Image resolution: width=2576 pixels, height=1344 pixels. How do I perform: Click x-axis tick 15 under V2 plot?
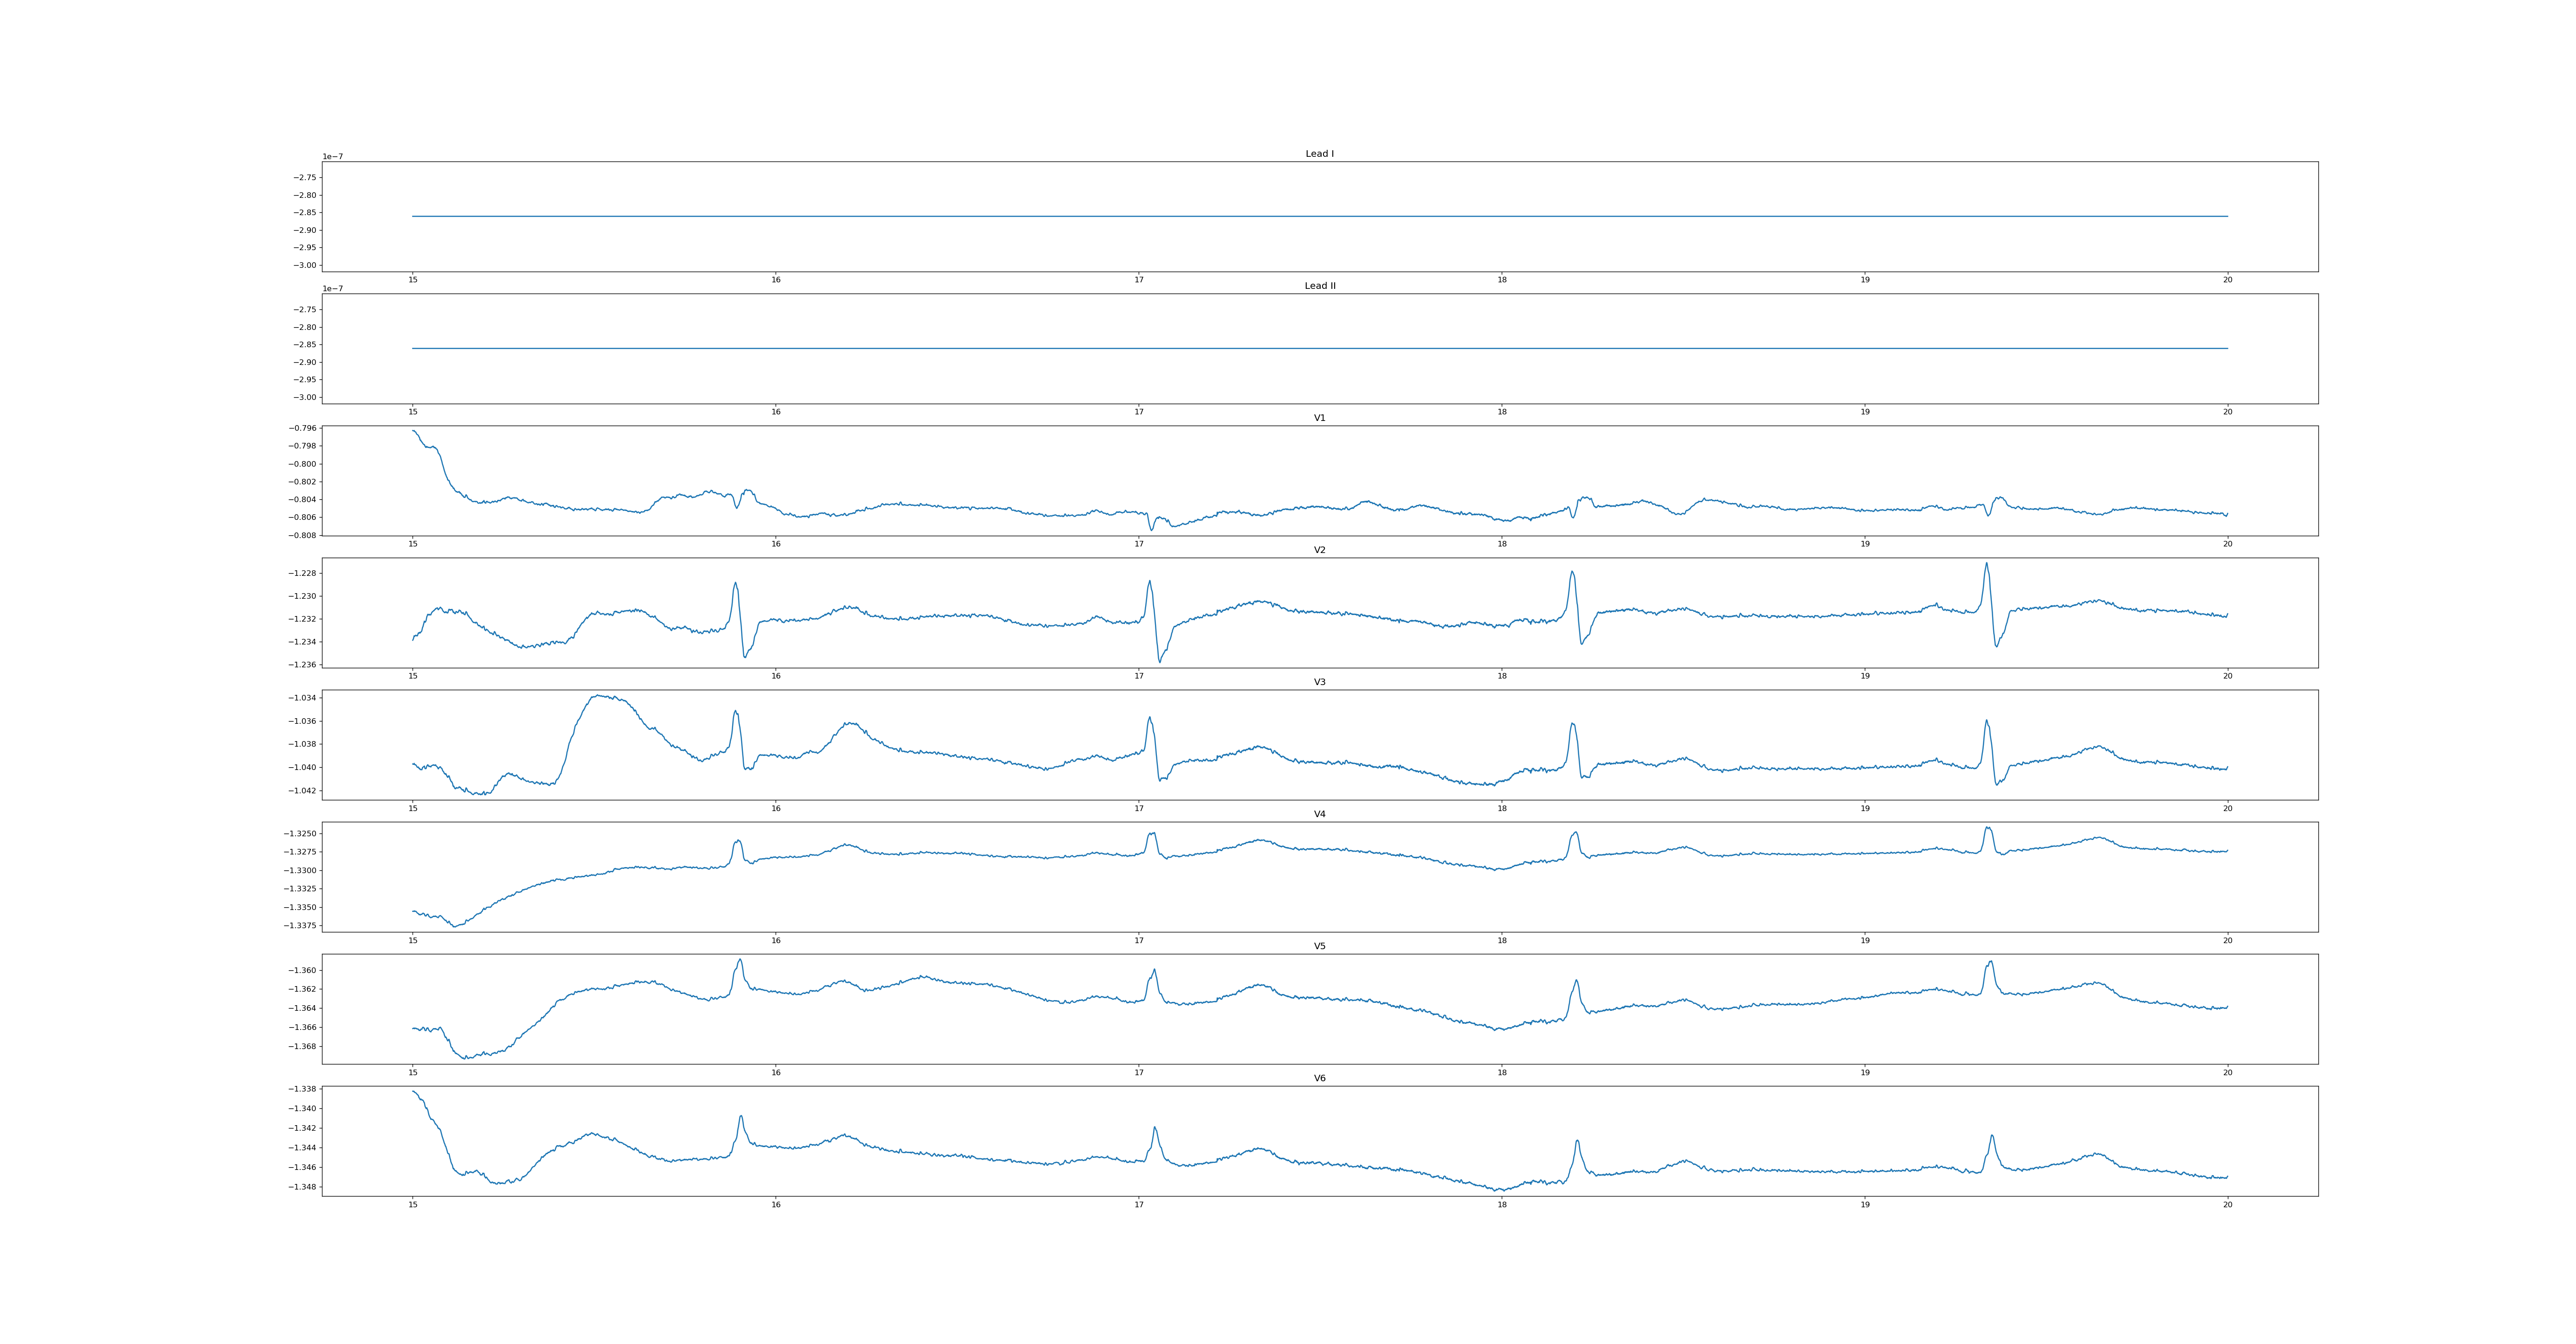412,676
